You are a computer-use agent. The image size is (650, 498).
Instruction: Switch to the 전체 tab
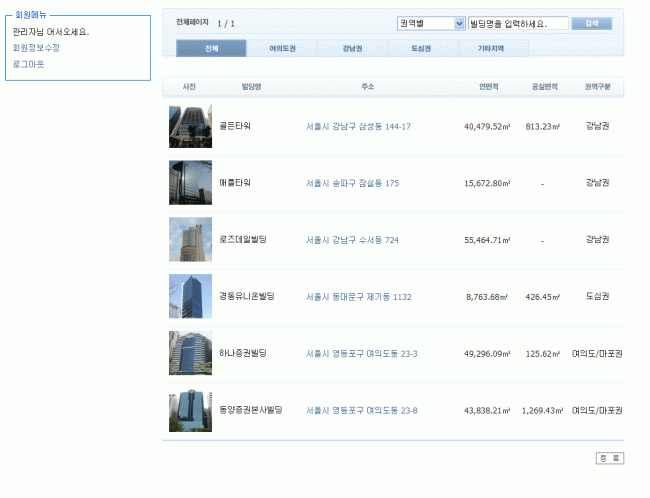click(211, 48)
